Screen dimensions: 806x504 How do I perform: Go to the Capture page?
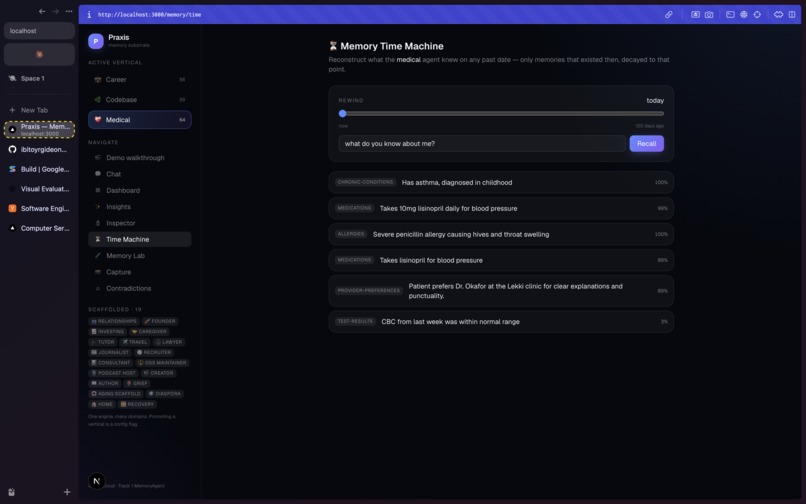[x=139, y=272]
